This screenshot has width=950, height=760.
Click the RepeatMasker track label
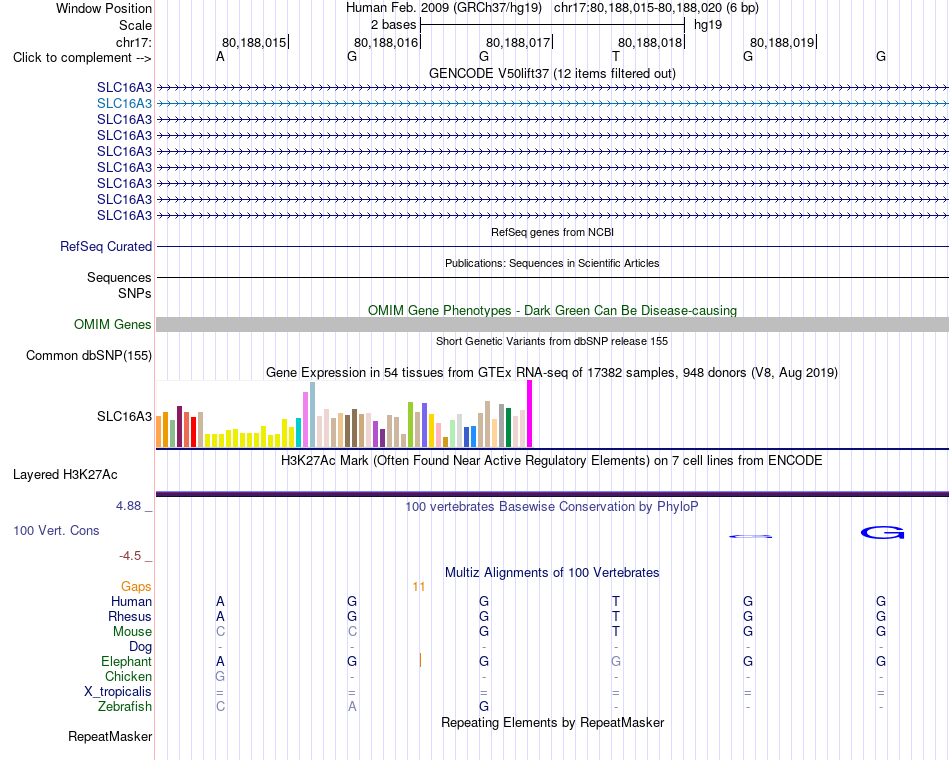[x=110, y=737]
